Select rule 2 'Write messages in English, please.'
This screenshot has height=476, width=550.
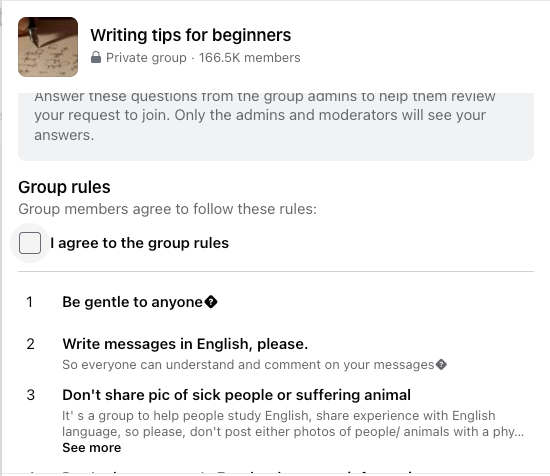pyautogui.click(x=185, y=344)
